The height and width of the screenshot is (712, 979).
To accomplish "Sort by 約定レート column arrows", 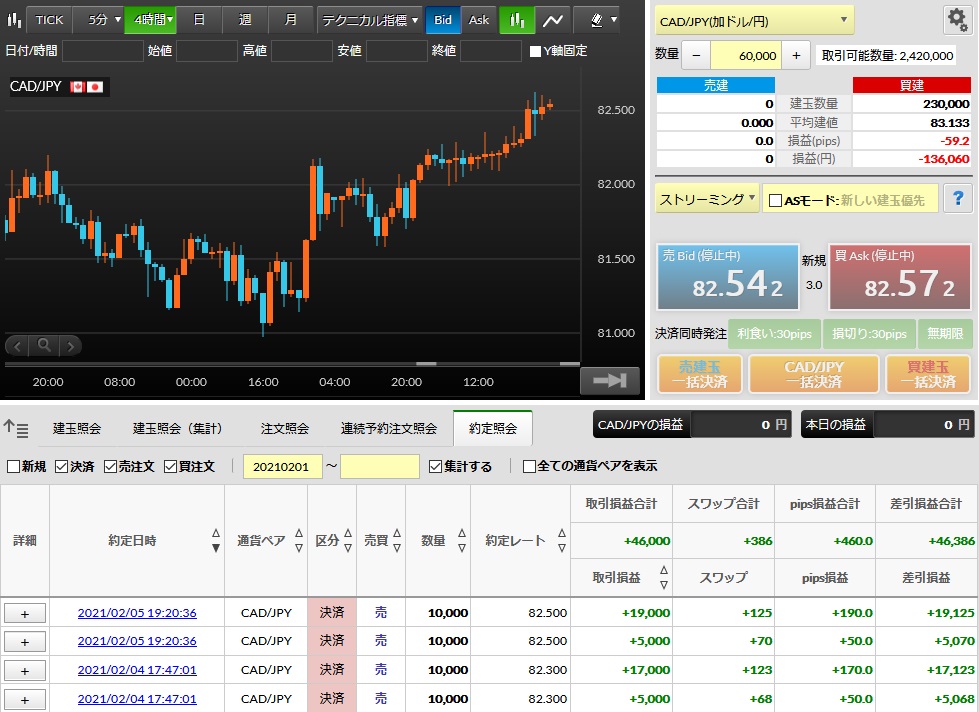I will (561, 540).
